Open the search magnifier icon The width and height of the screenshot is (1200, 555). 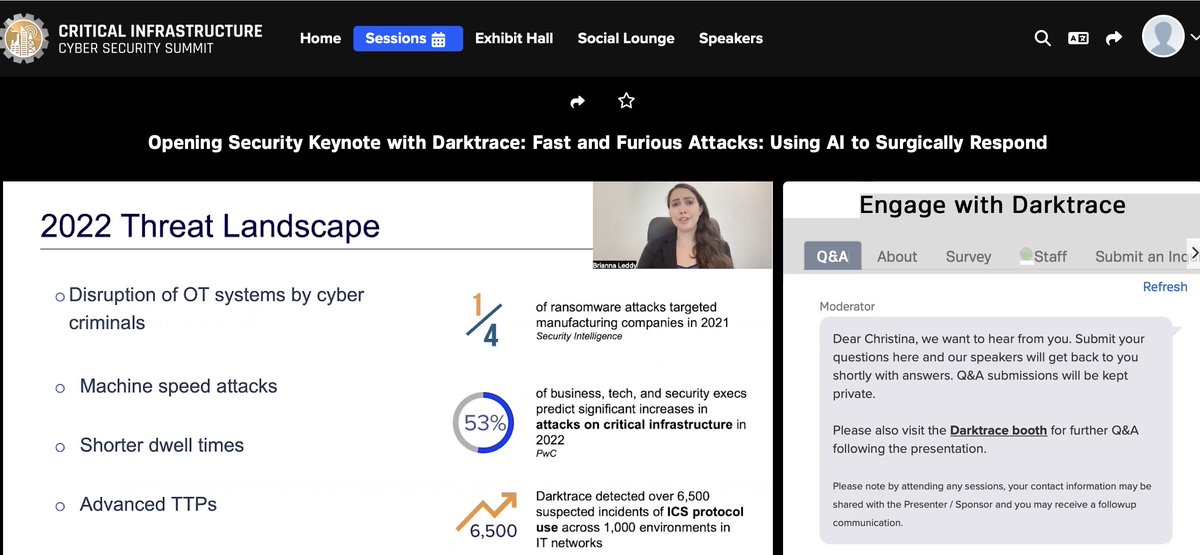pyautogui.click(x=1042, y=38)
